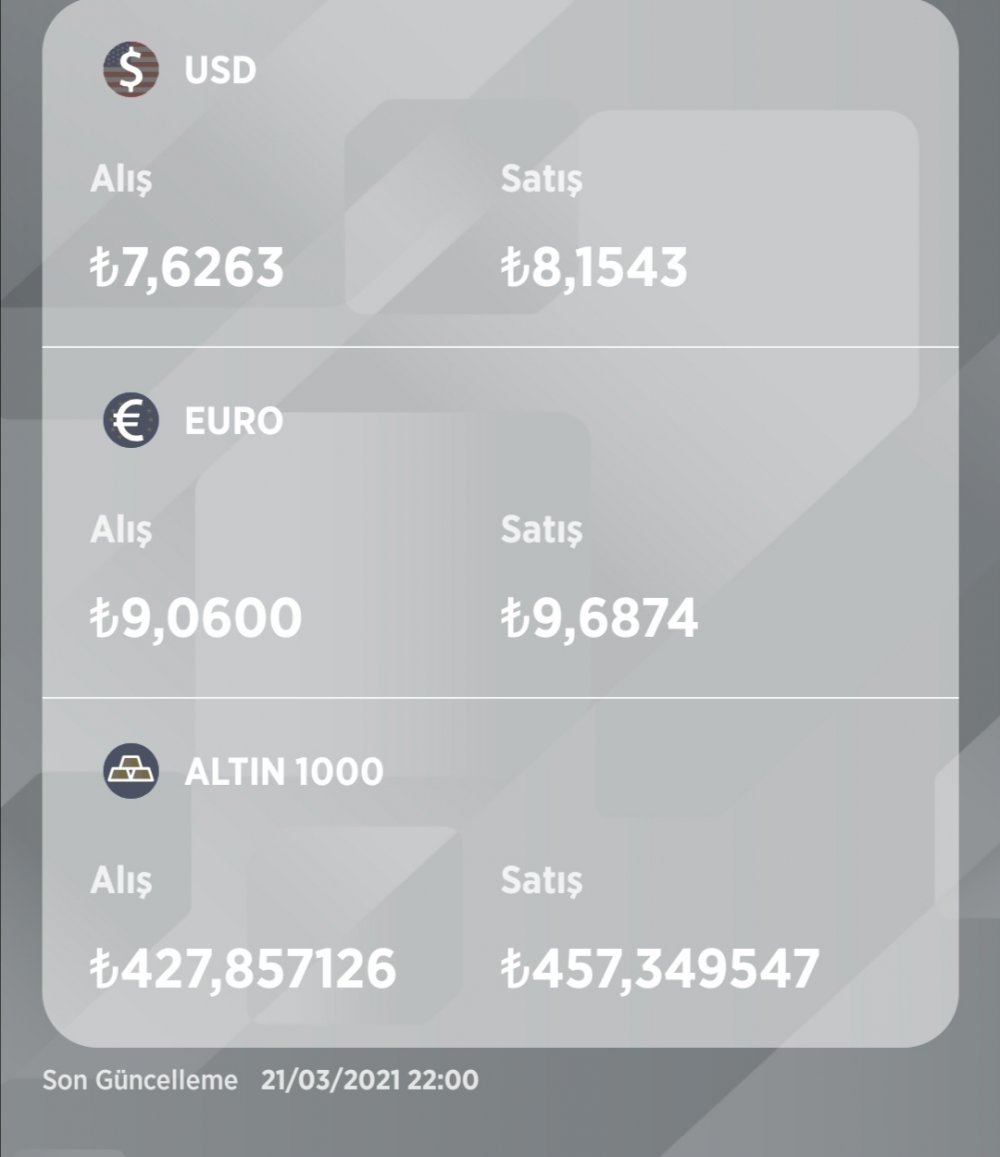Click the 21/03/2021 22:00 update timestamp
This screenshot has height=1157, width=1000.
370,1081
